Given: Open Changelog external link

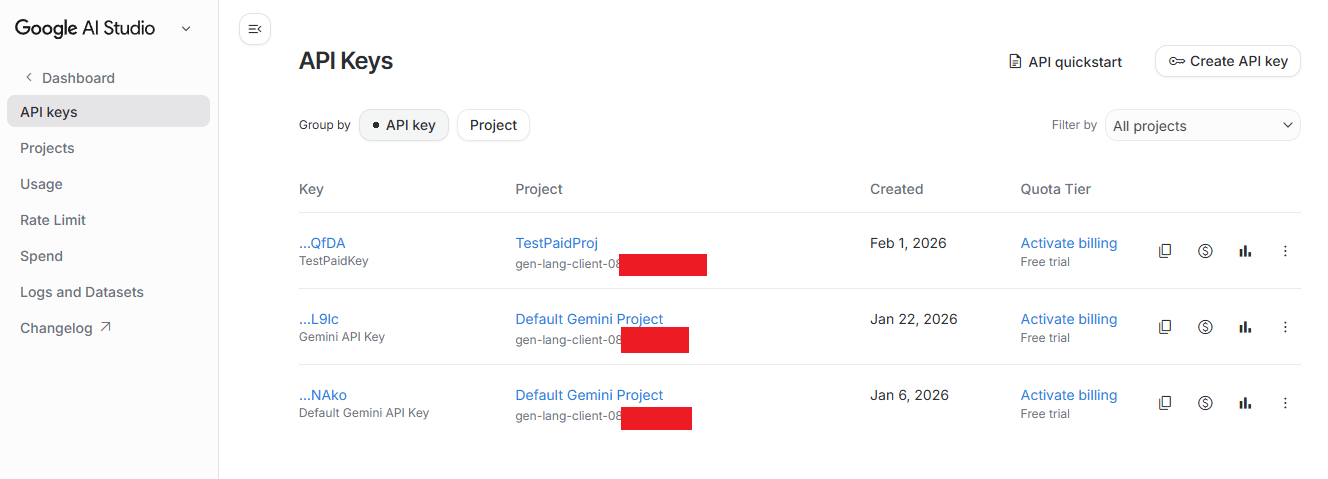Looking at the screenshot, I should click(66, 328).
